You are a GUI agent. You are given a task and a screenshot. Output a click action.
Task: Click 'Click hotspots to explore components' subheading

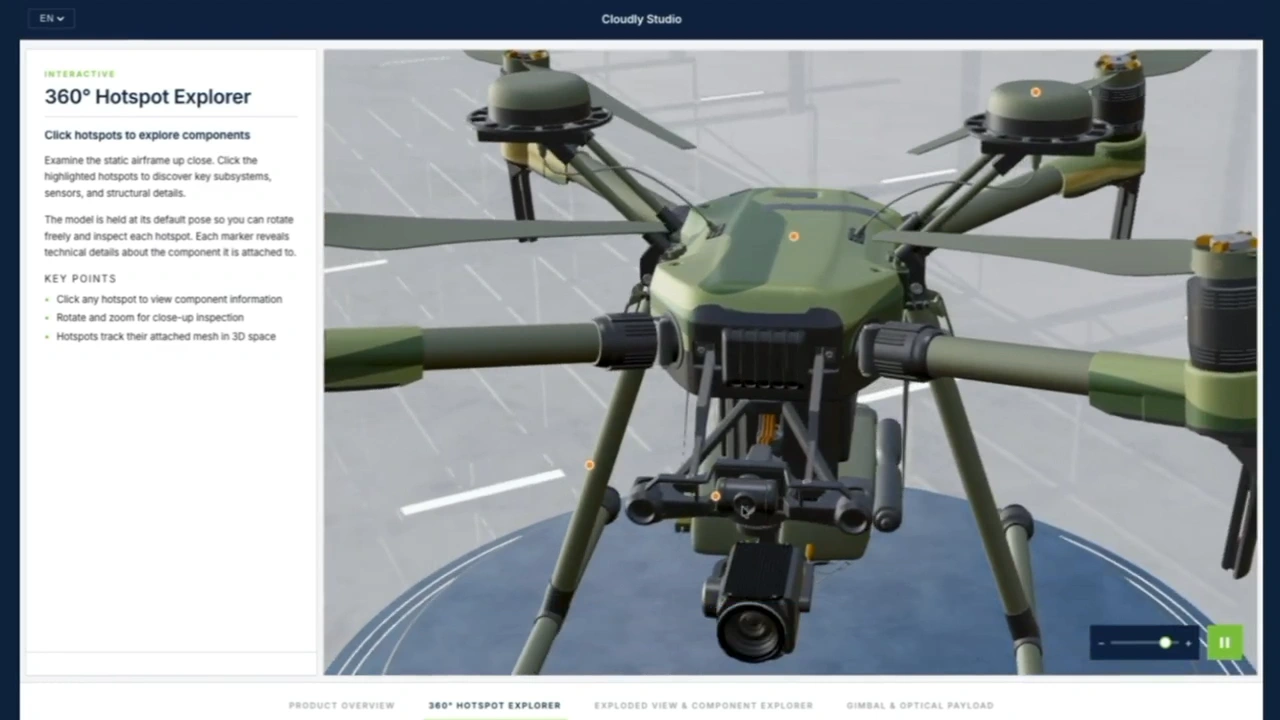[147, 135]
